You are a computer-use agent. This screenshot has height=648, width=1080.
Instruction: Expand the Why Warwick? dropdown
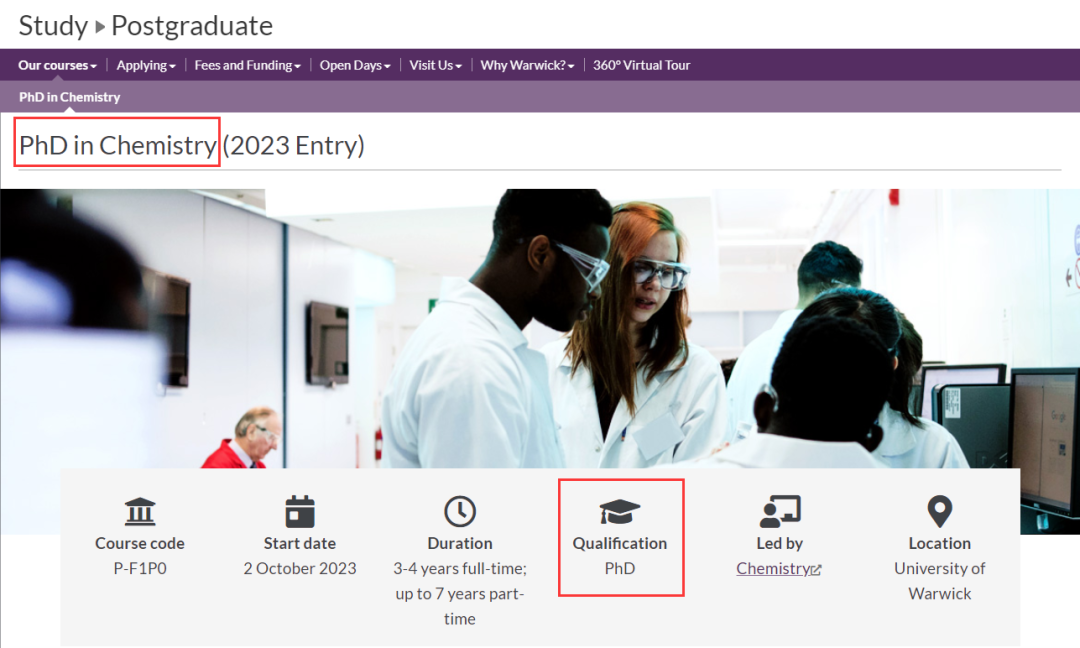(527, 65)
